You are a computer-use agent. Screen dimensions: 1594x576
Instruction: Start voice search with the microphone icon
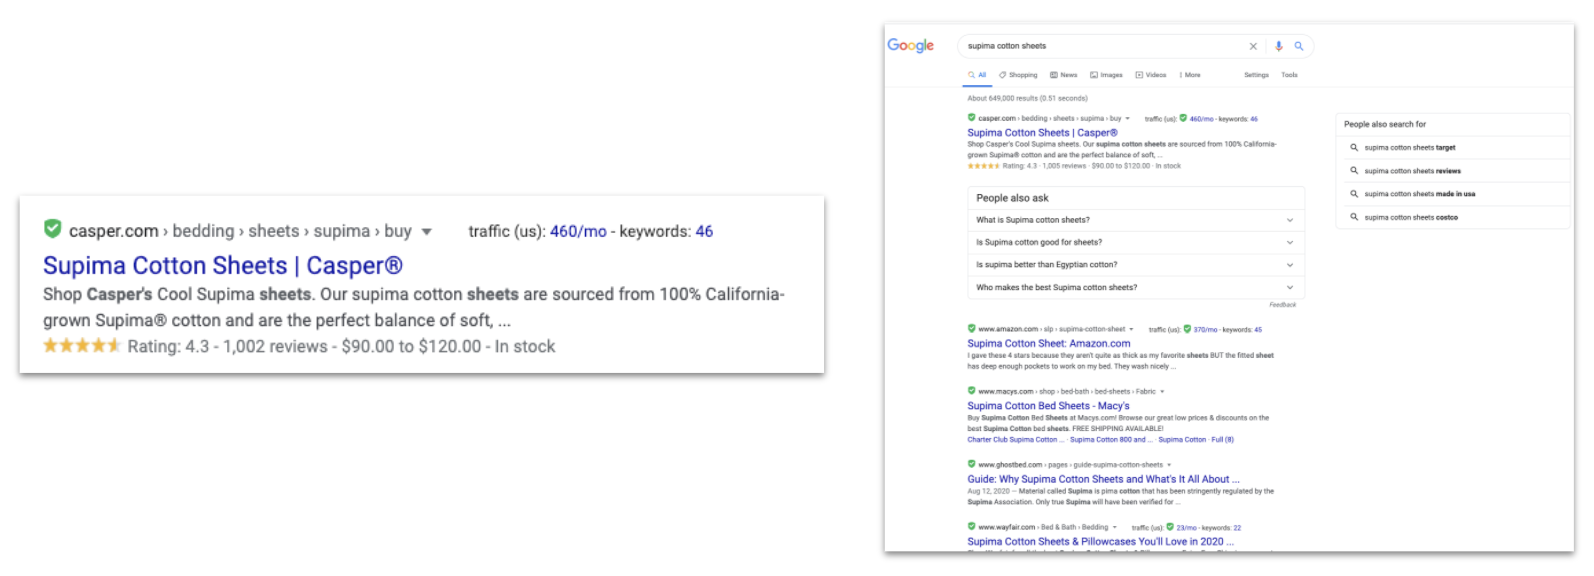[x=1278, y=46]
